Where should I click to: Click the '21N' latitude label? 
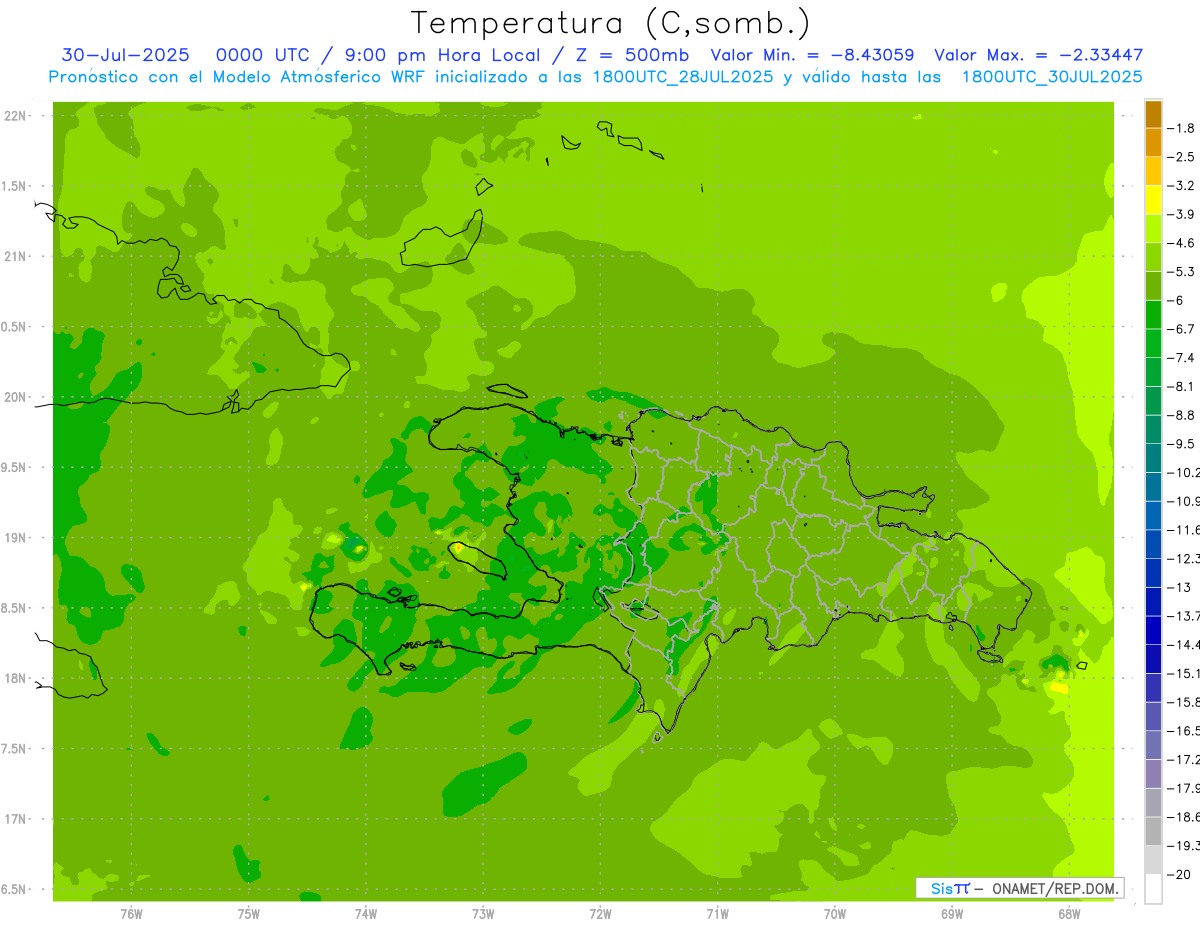[x=15, y=256]
